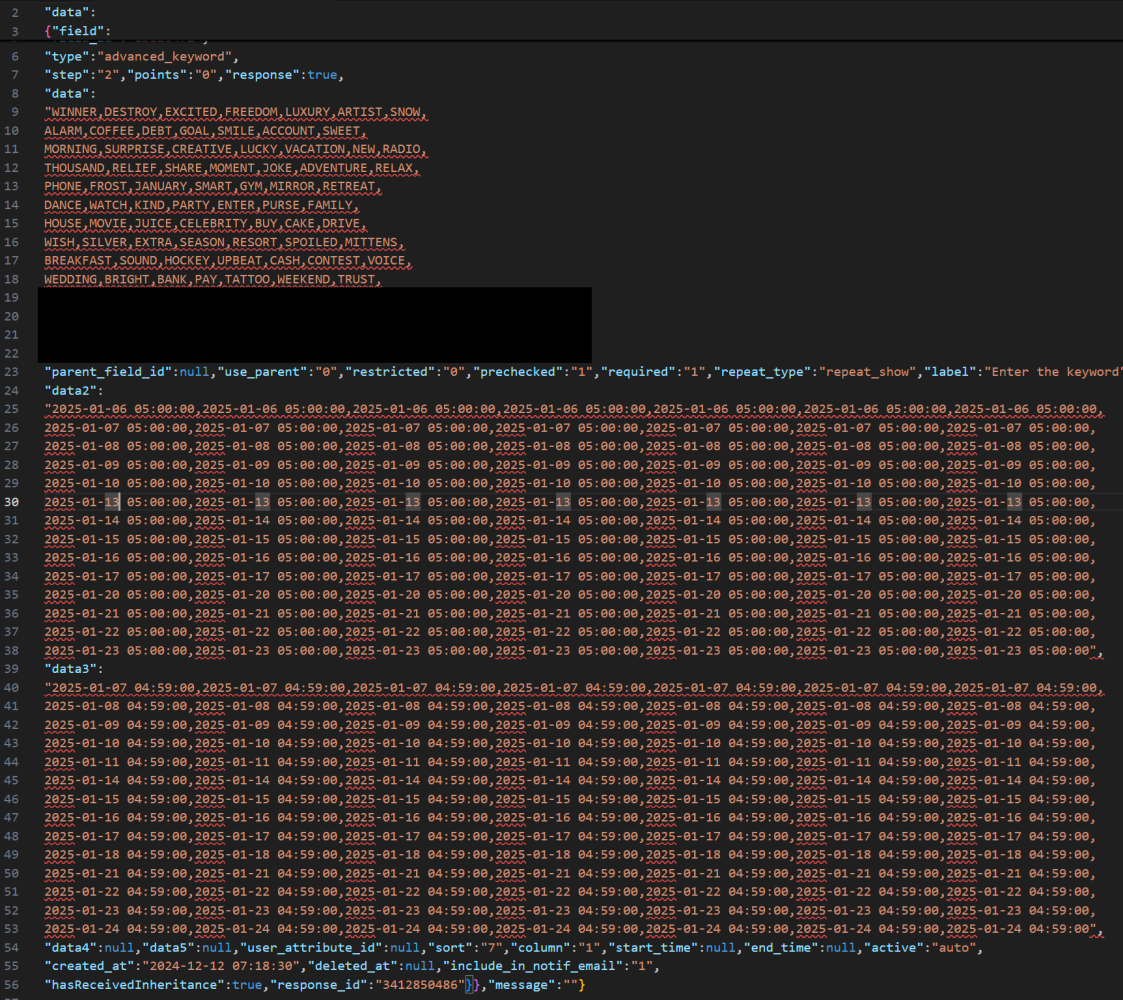The height and width of the screenshot is (1000, 1123).
Task: Click the word WEDDING
Action: pyautogui.click(x=71, y=279)
